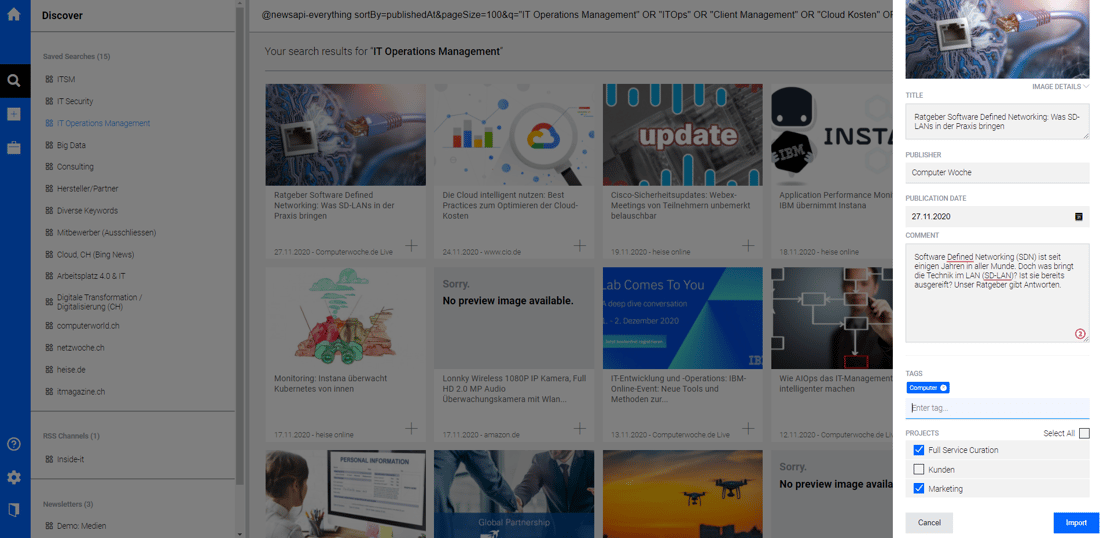Open the calendar picker for publication date
Viewport: 1100px width, 538px height.
tap(1079, 216)
